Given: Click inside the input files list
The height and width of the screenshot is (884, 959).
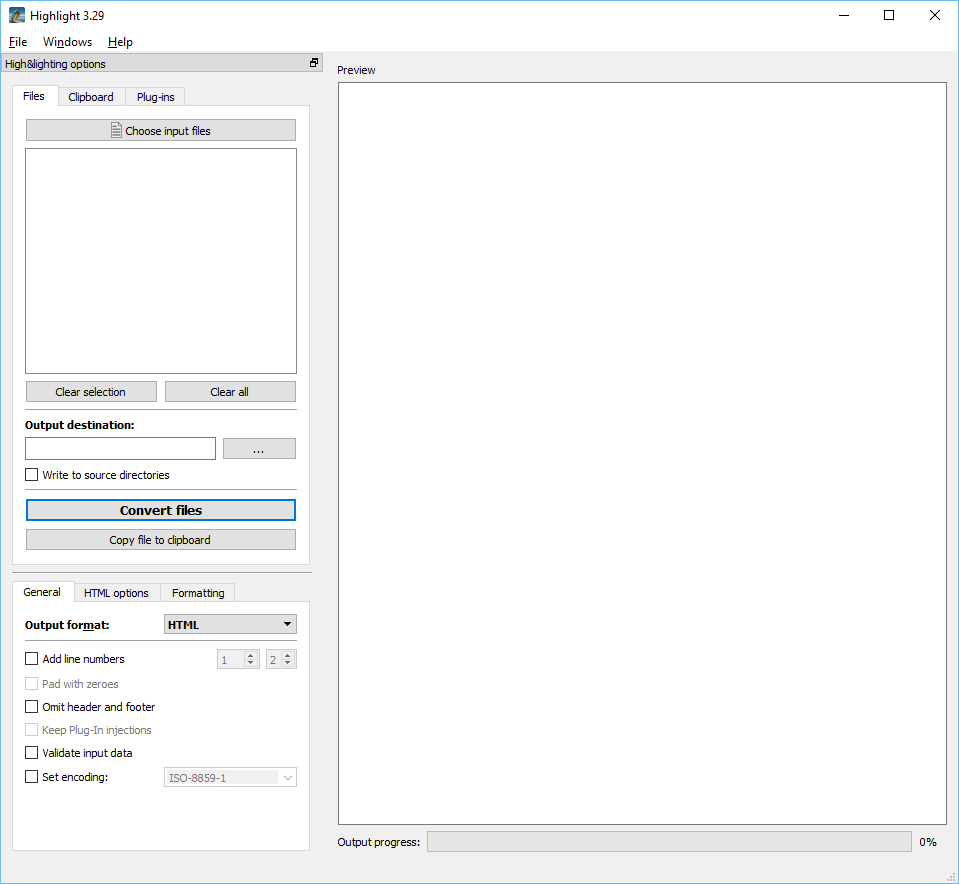Looking at the screenshot, I should tap(161, 261).
